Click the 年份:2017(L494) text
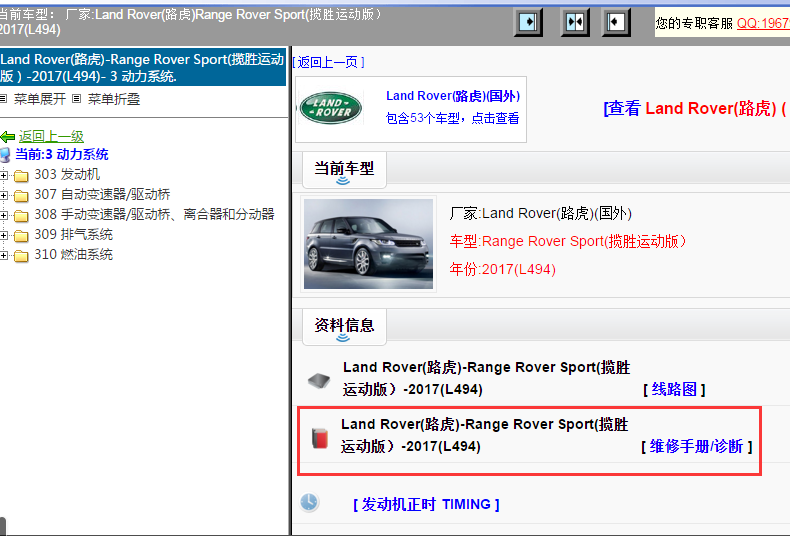This screenshot has width=790, height=536. pyautogui.click(x=503, y=270)
